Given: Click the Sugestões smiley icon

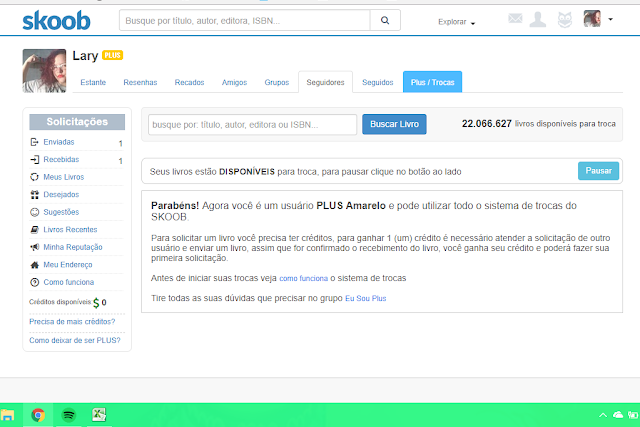Looking at the screenshot, I should [35, 212].
